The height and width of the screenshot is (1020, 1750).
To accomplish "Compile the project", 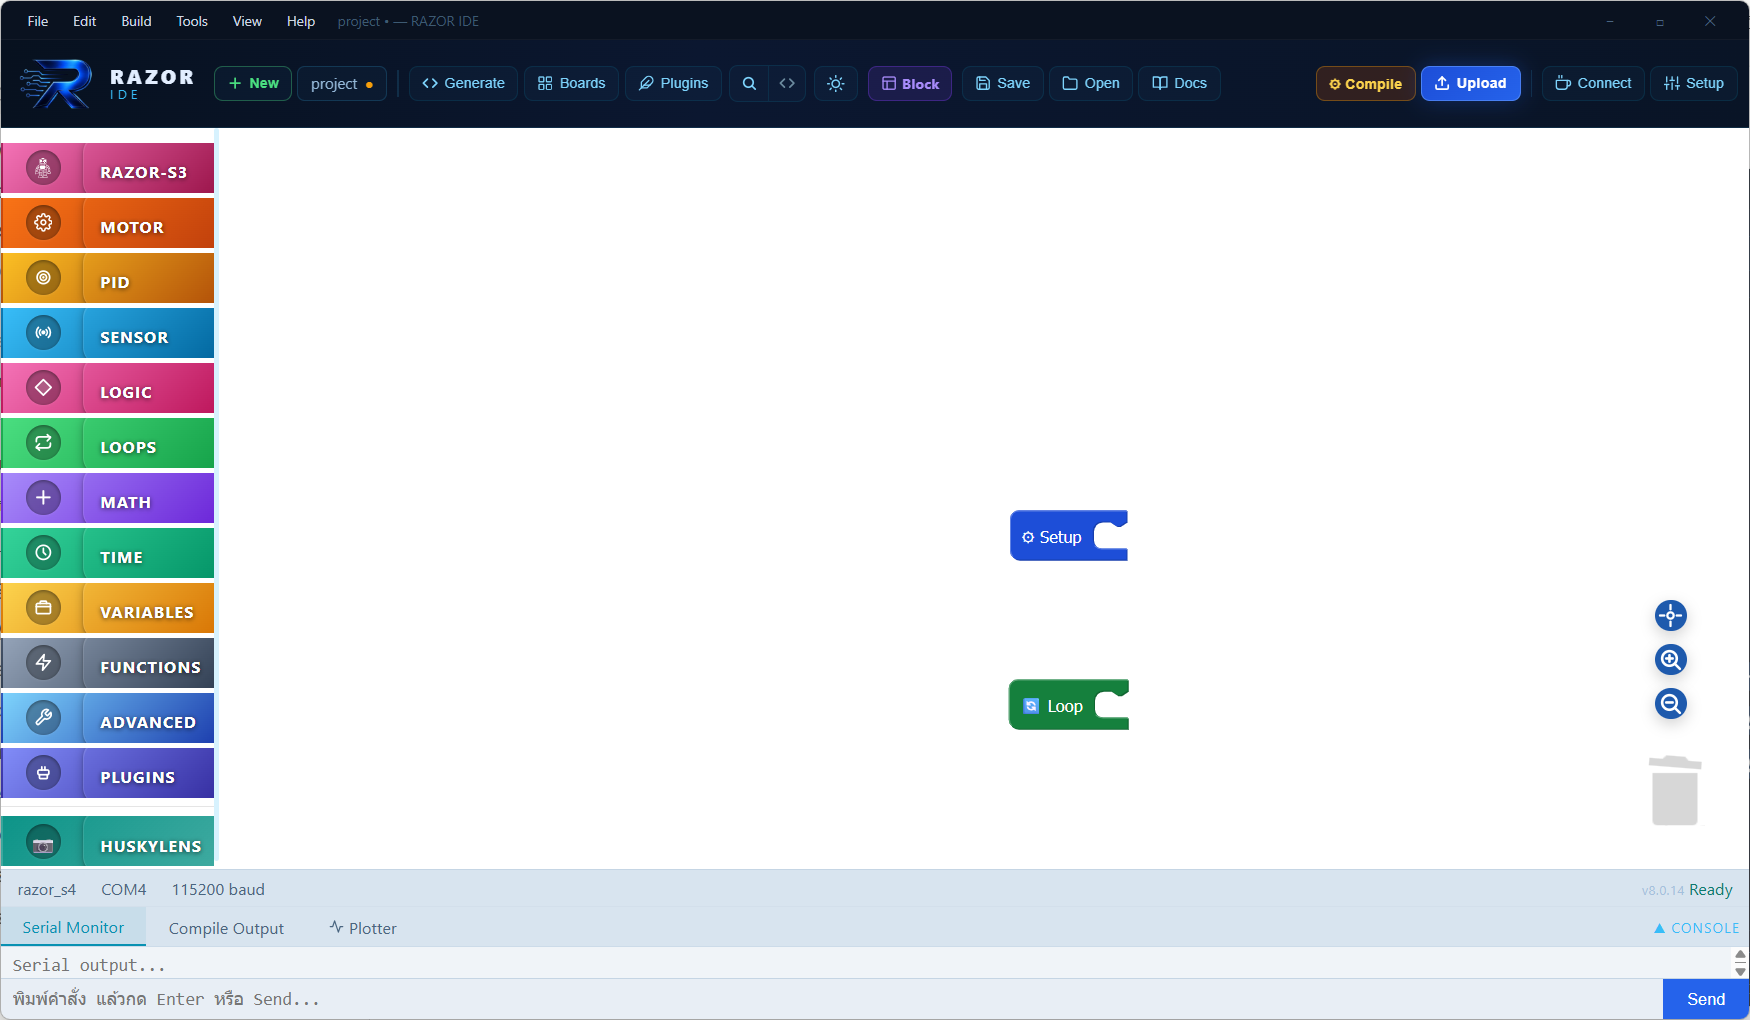I will coord(1365,84).
